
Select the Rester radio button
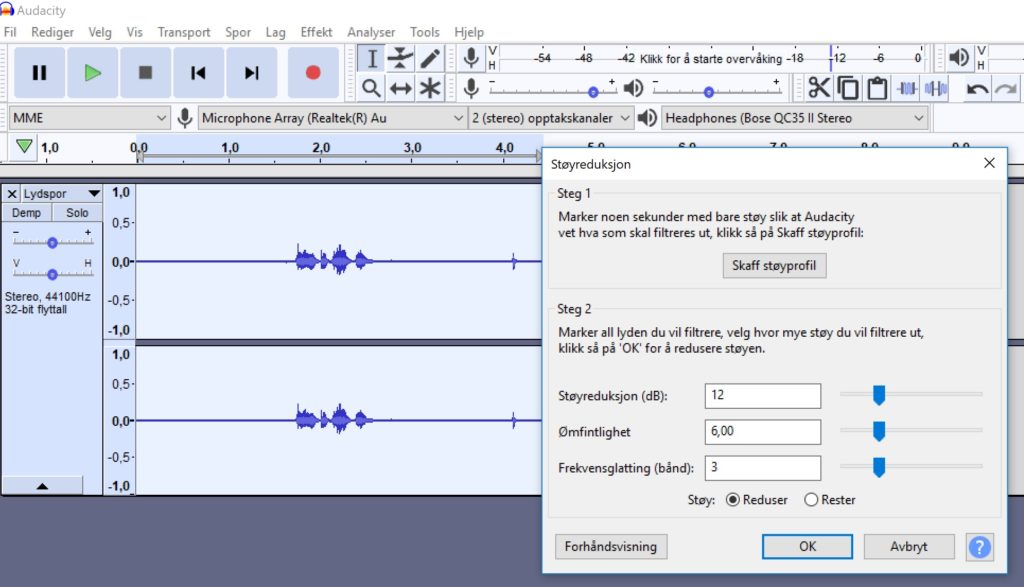click(811, 500)
